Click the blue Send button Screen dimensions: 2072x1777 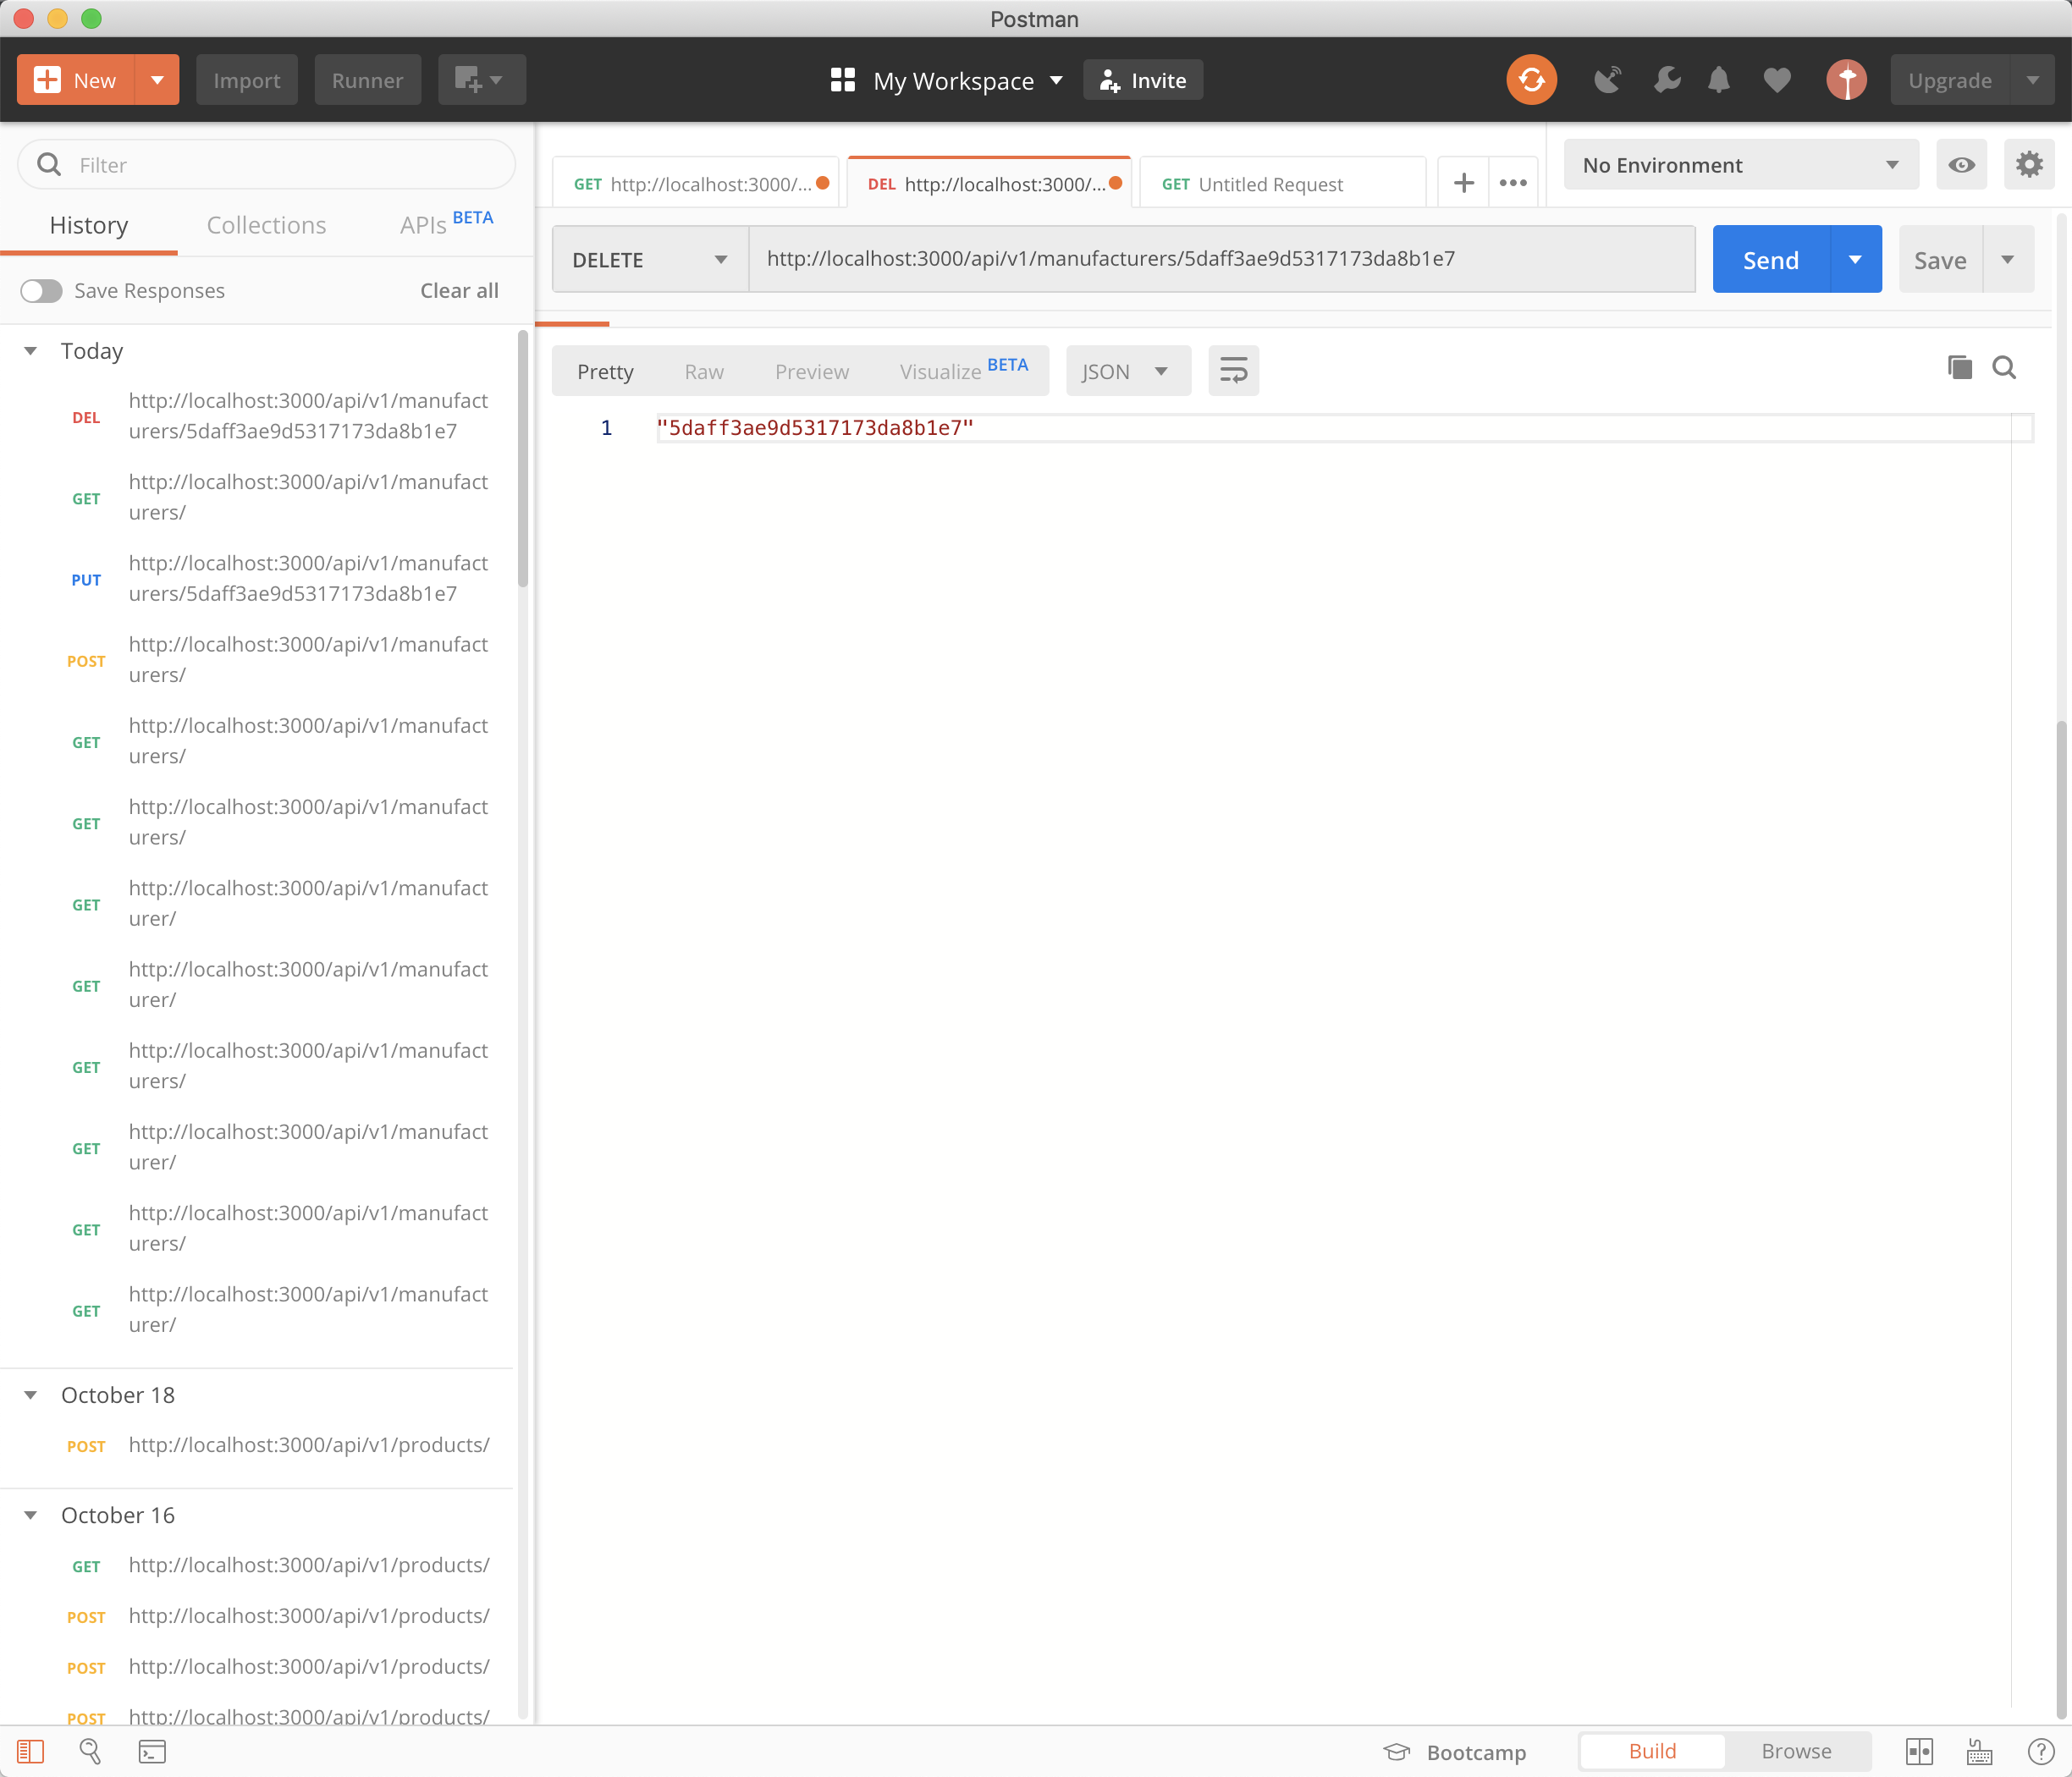tap(1770, 260)
